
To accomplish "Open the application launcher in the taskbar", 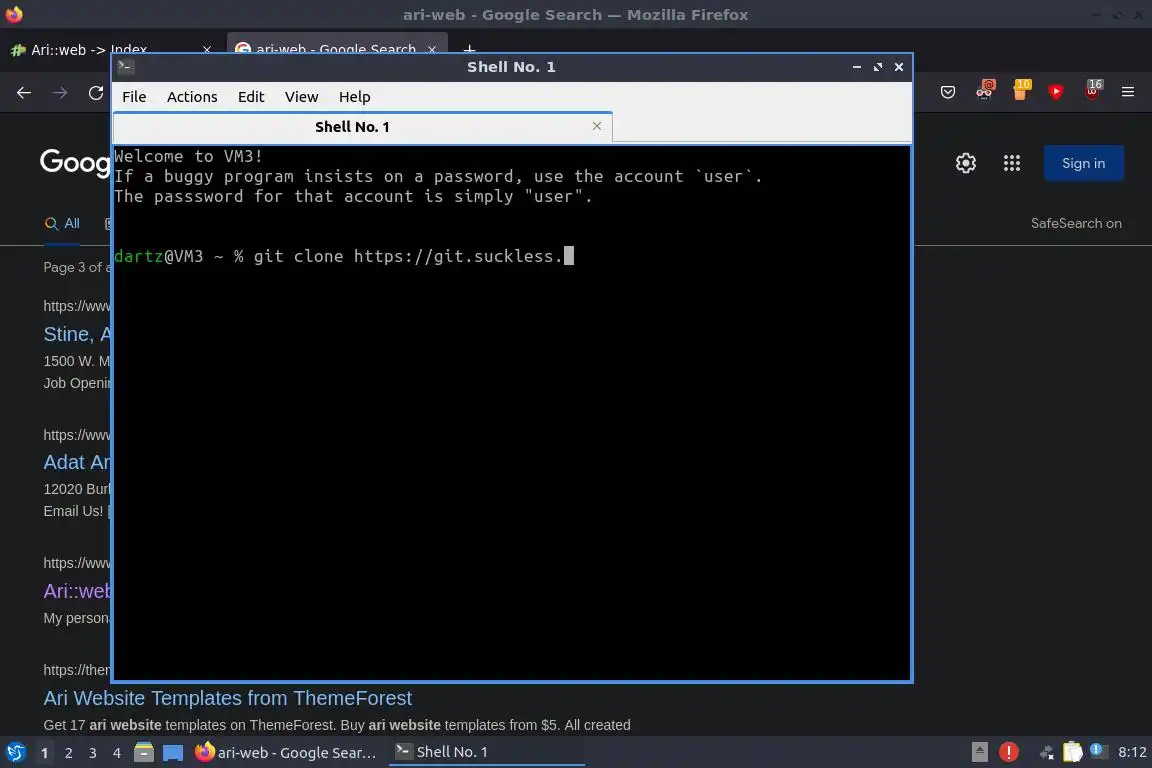I will click(x=15, y=753).
